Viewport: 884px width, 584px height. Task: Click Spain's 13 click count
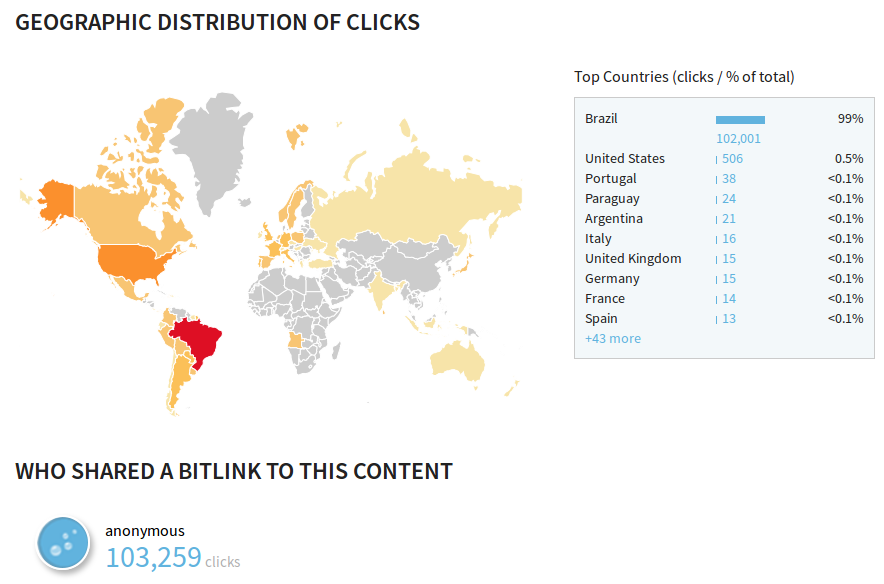[x=729, y=319]
